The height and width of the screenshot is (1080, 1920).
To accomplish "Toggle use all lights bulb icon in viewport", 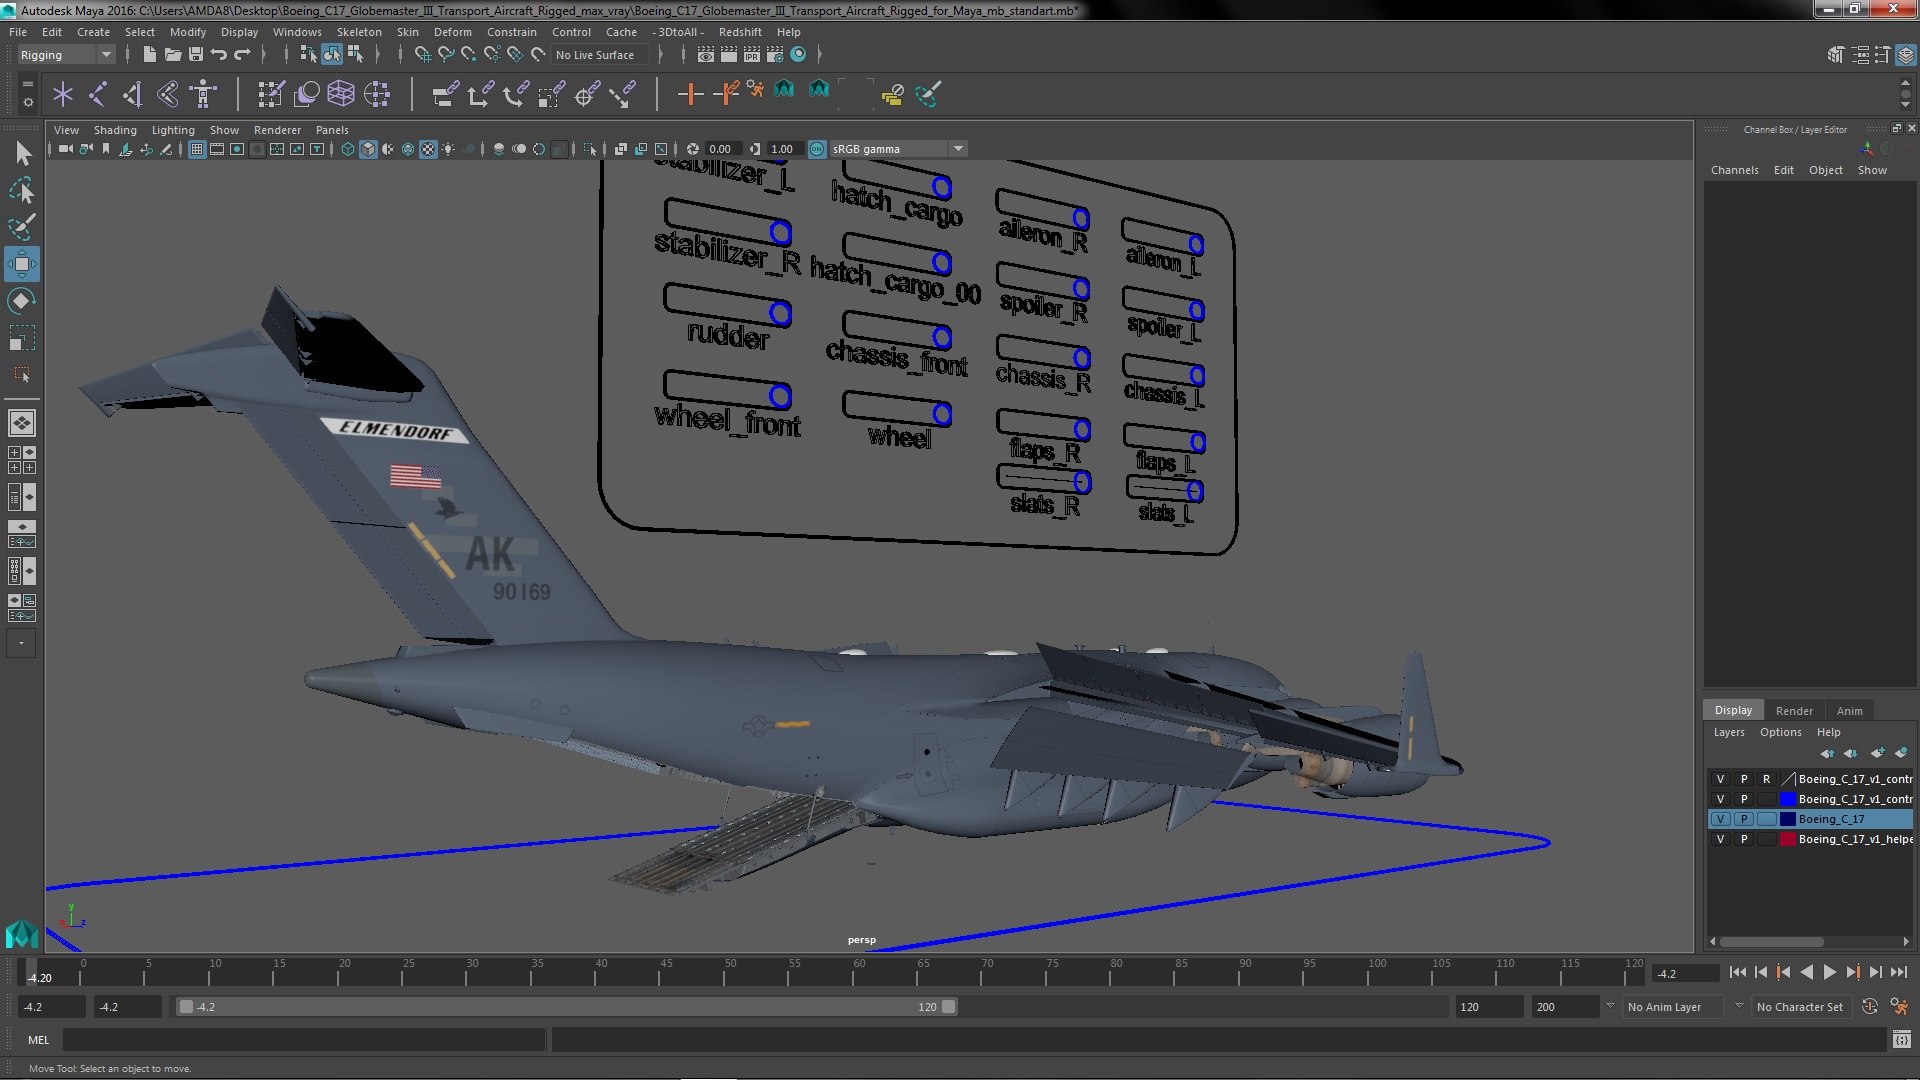I will [x=449, y=149].
